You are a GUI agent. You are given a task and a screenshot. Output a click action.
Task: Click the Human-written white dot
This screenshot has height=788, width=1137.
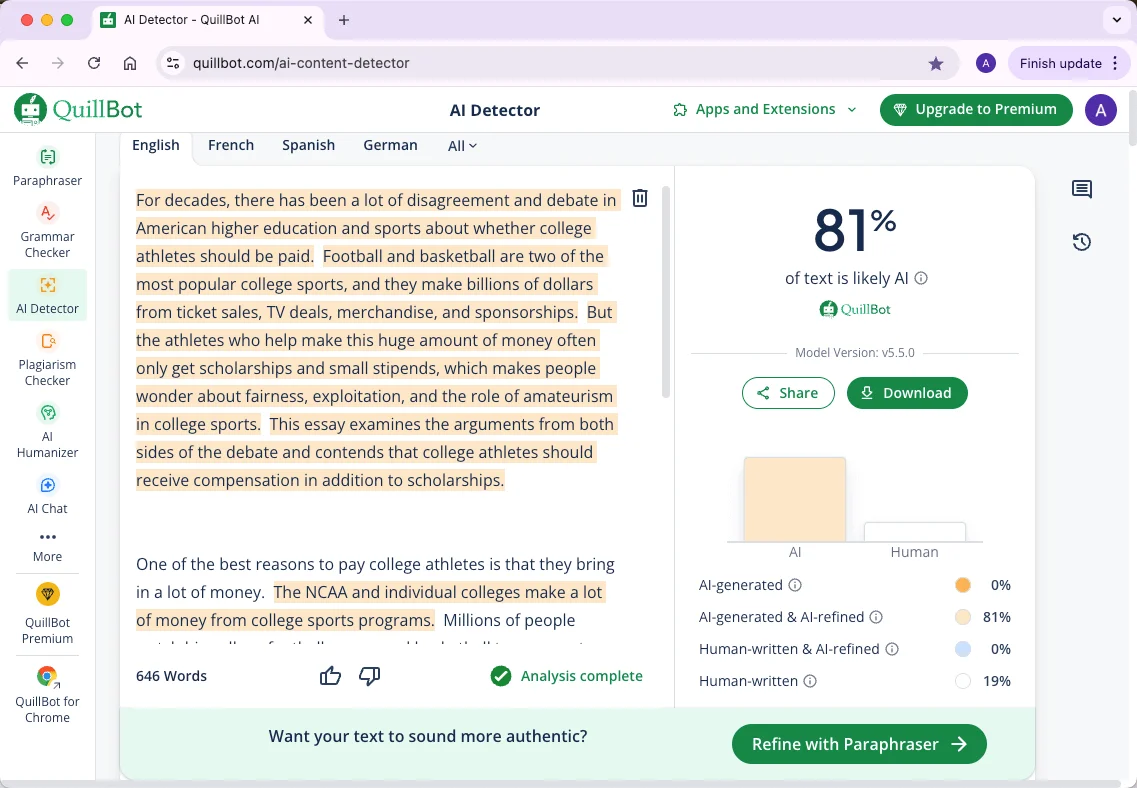pyautogui.click(x=963, y=681)
